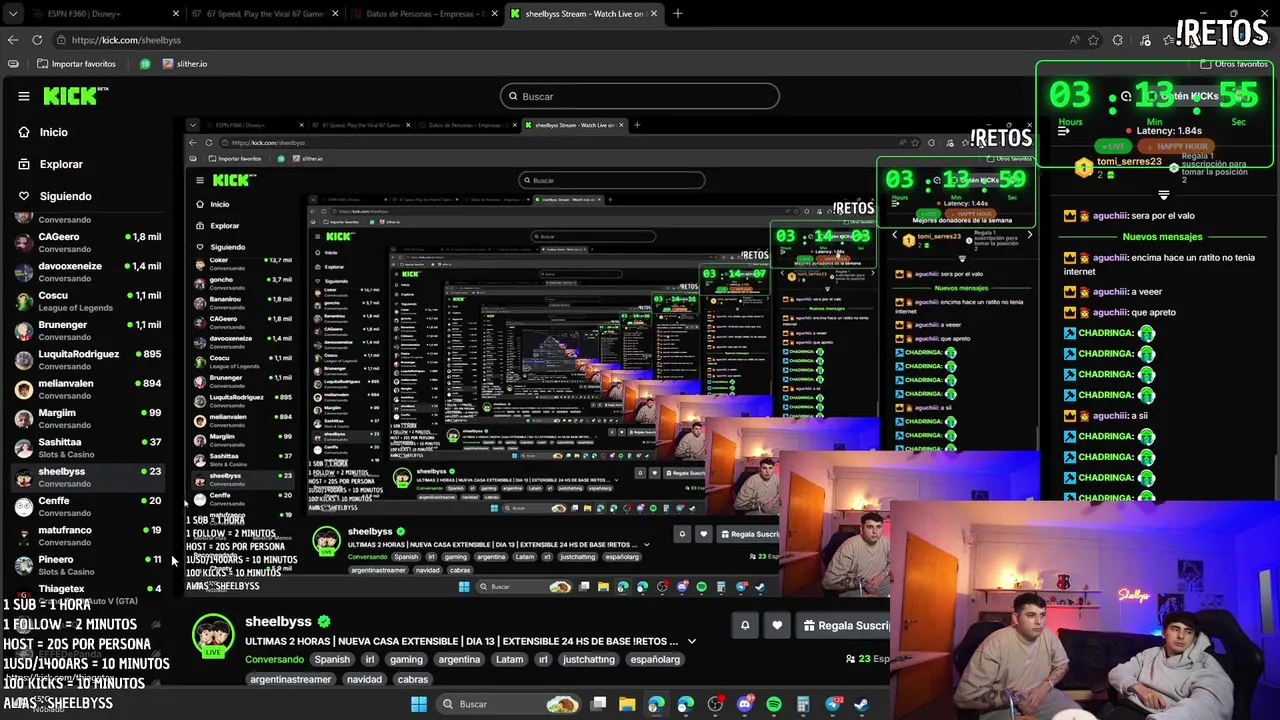Open Importar favoritos bookmark

[x=76, y=64]
